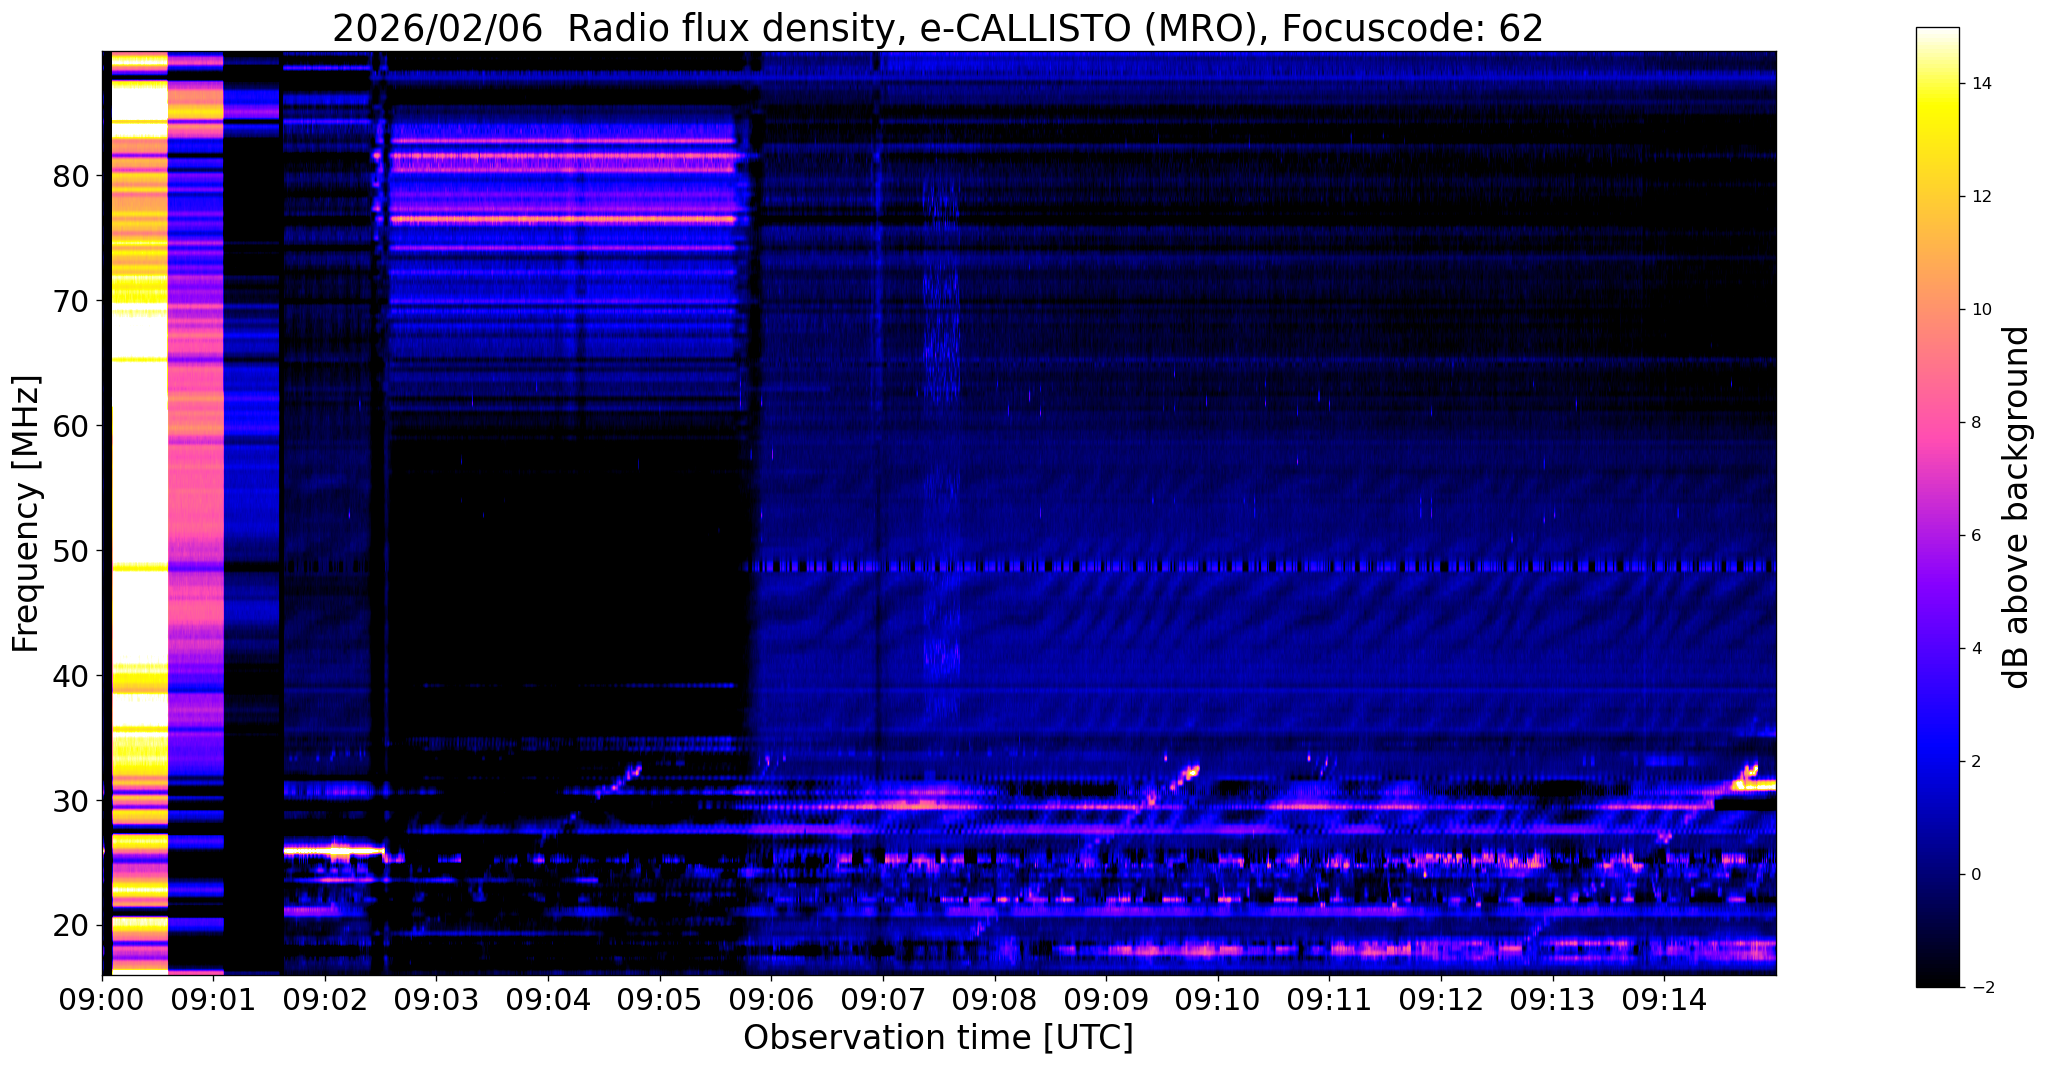Click the 09:13 time tick label
2047x1067 pixels.
[1552, 998]
